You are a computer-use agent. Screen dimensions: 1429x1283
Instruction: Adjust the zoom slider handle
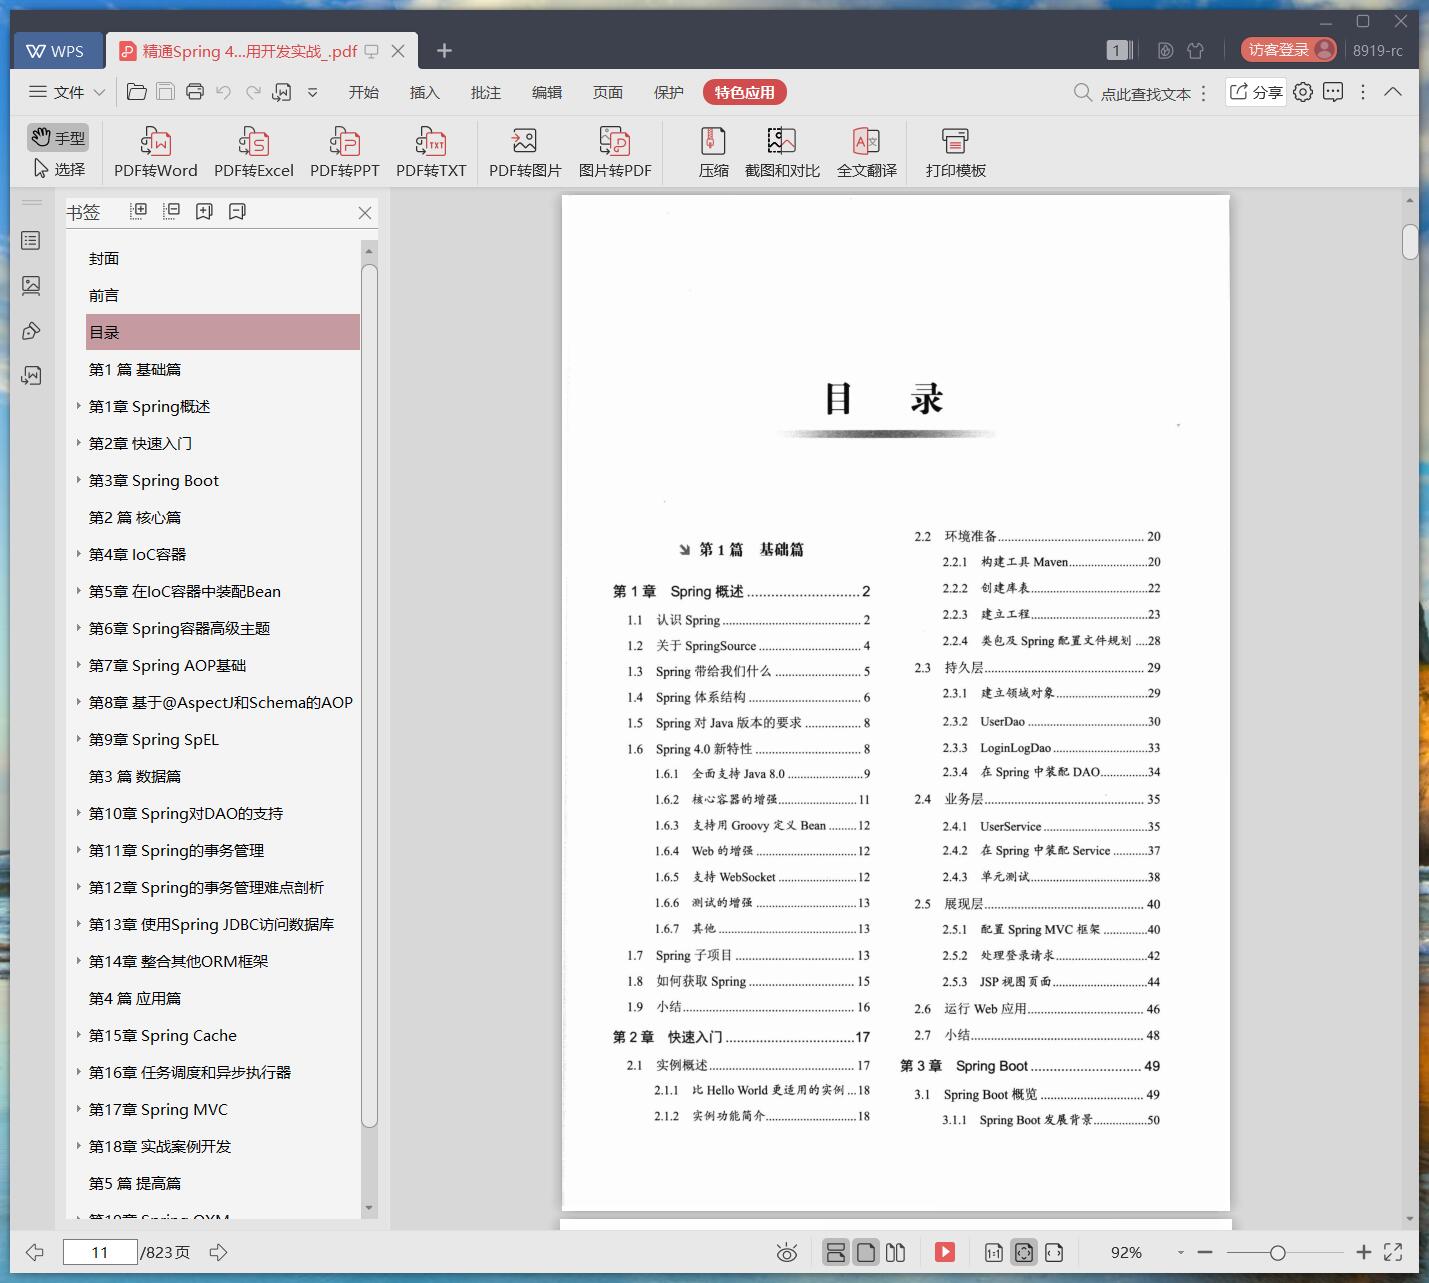tap(1277, 1252)
